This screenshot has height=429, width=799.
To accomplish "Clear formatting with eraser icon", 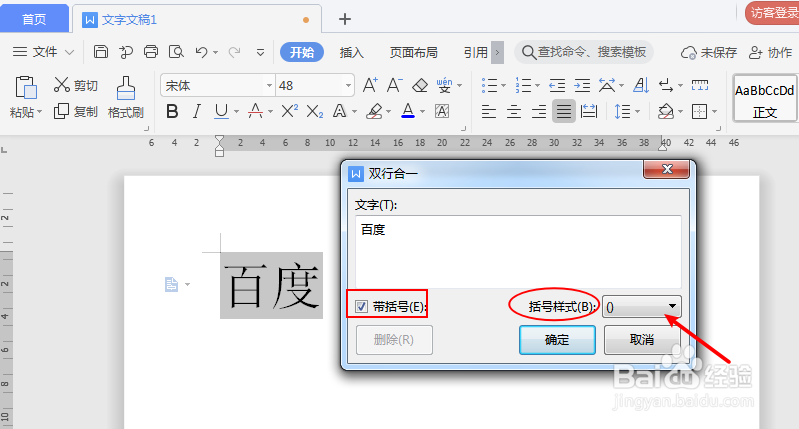I will pos(420,85).
